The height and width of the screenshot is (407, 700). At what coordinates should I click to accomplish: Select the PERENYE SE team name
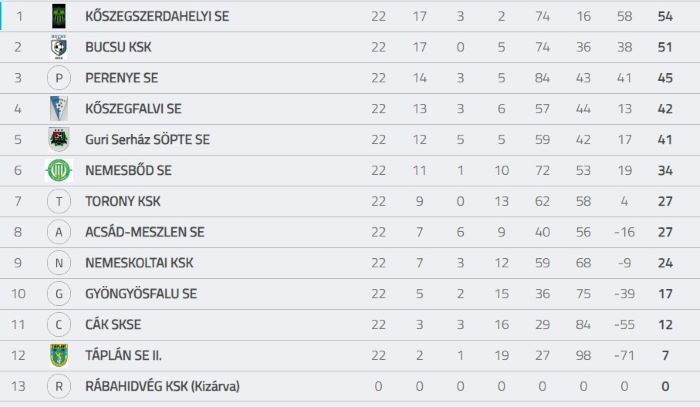click(x=121, y=78)
